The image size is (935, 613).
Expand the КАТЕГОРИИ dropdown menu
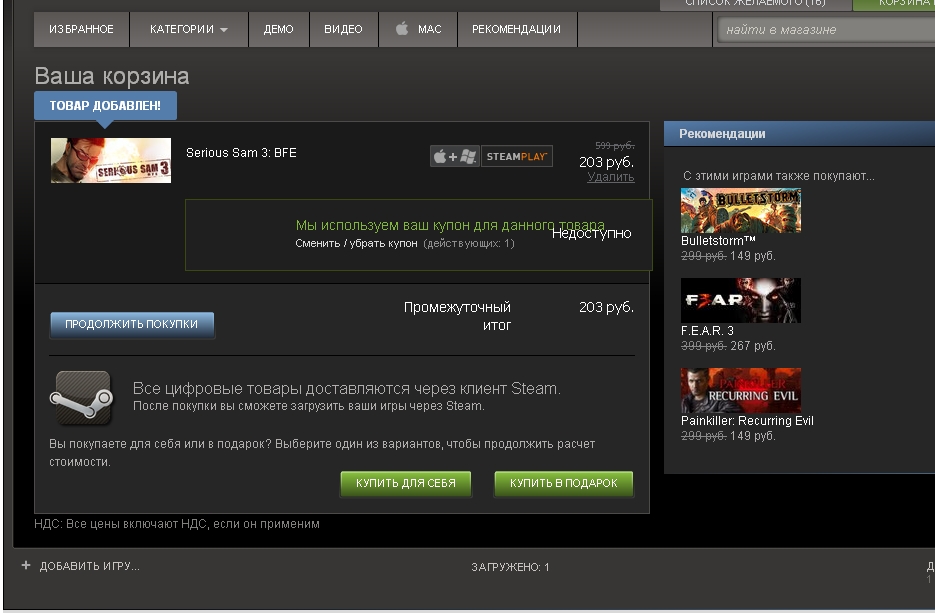189,29
